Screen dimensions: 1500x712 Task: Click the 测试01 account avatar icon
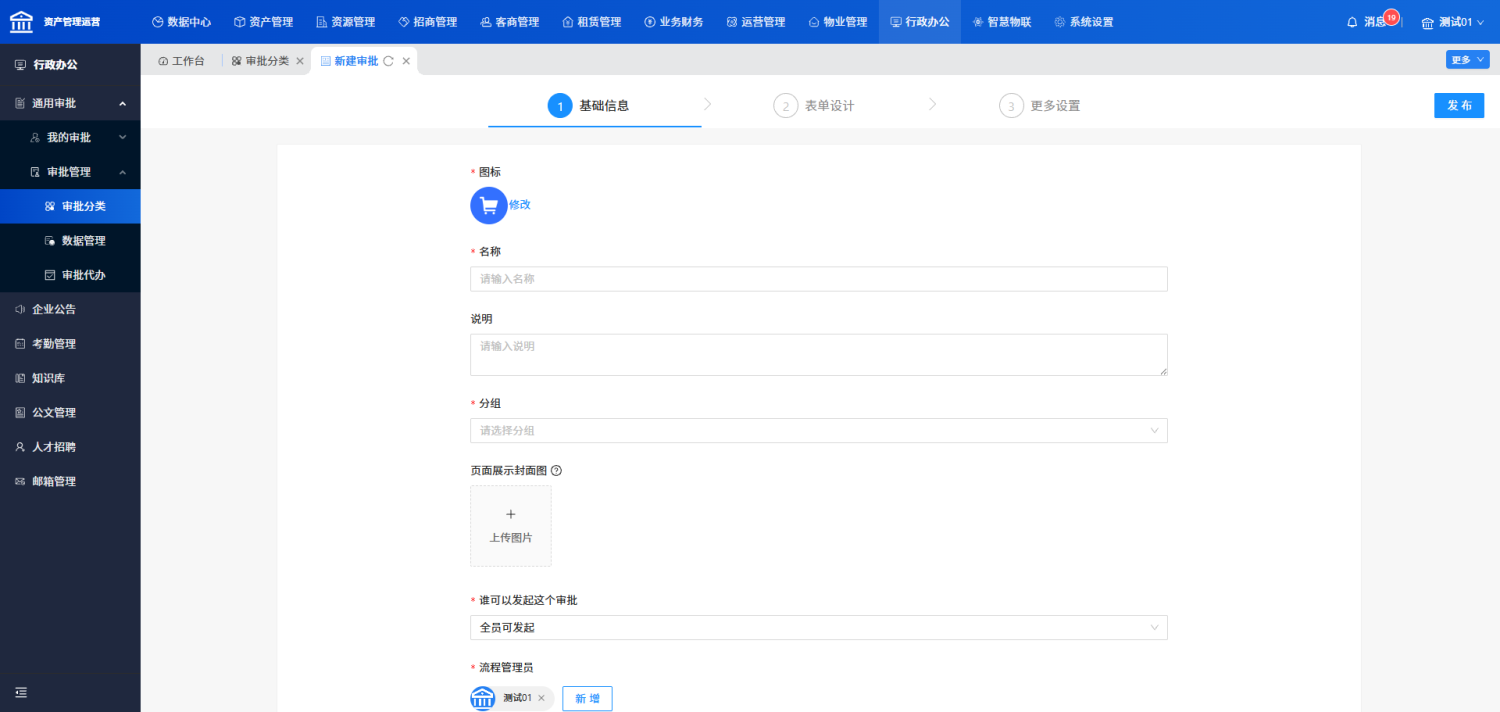[1428, 22]
